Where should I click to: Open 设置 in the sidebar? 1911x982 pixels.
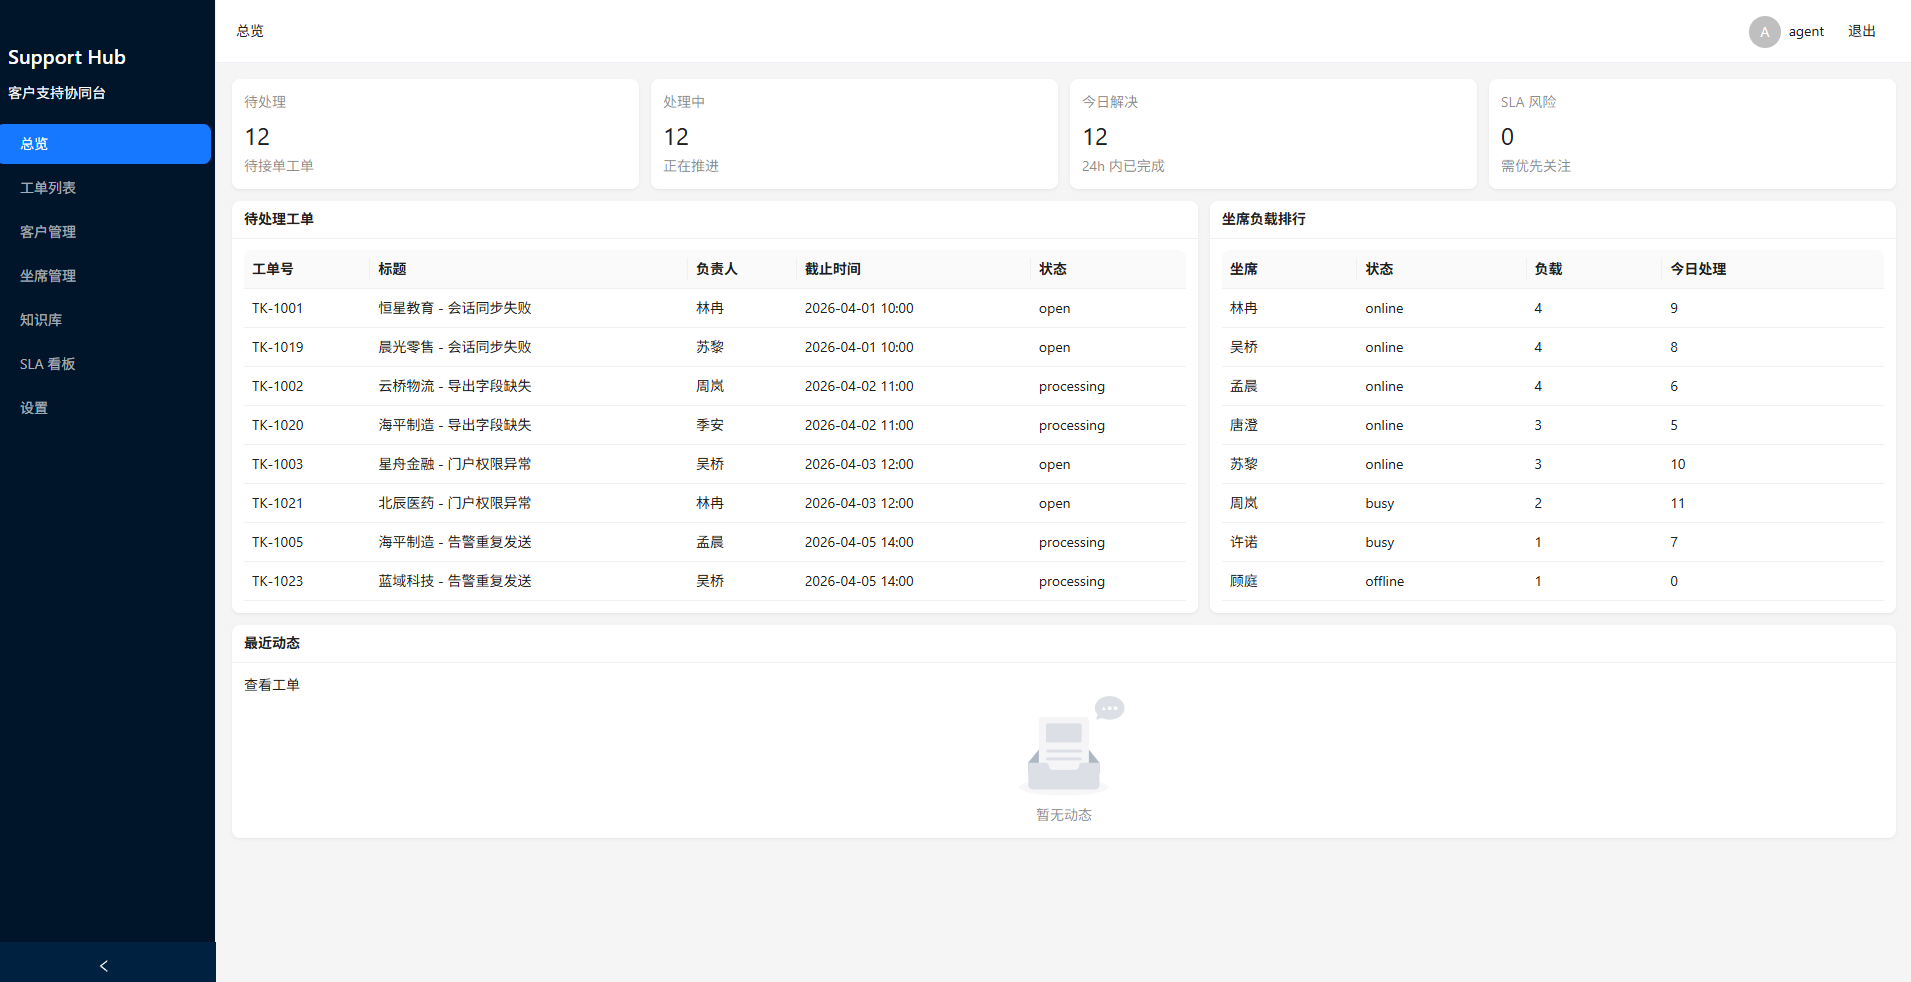pos(34,408)
